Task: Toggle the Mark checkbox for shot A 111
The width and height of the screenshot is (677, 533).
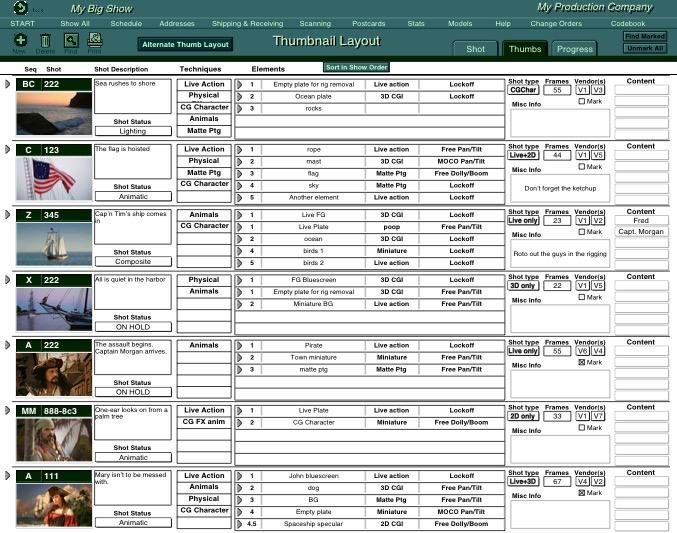Action: 582,493
